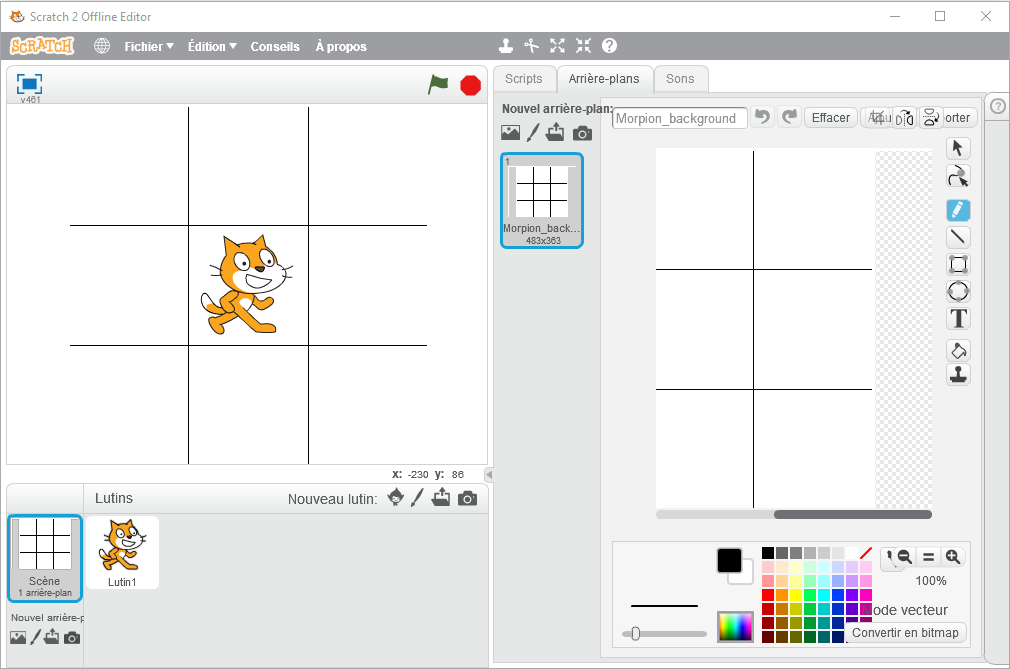This screenshot has width=1010, height=669.
Task: Open the Sons tab
Action: click(x=680, y=79)
